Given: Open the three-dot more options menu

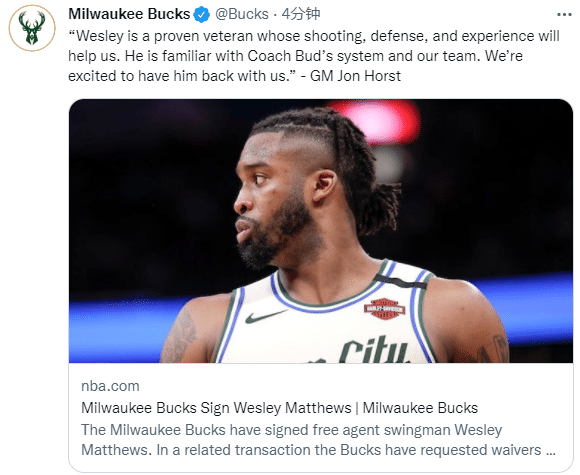Looking at the screenshot, I should 564,14.
